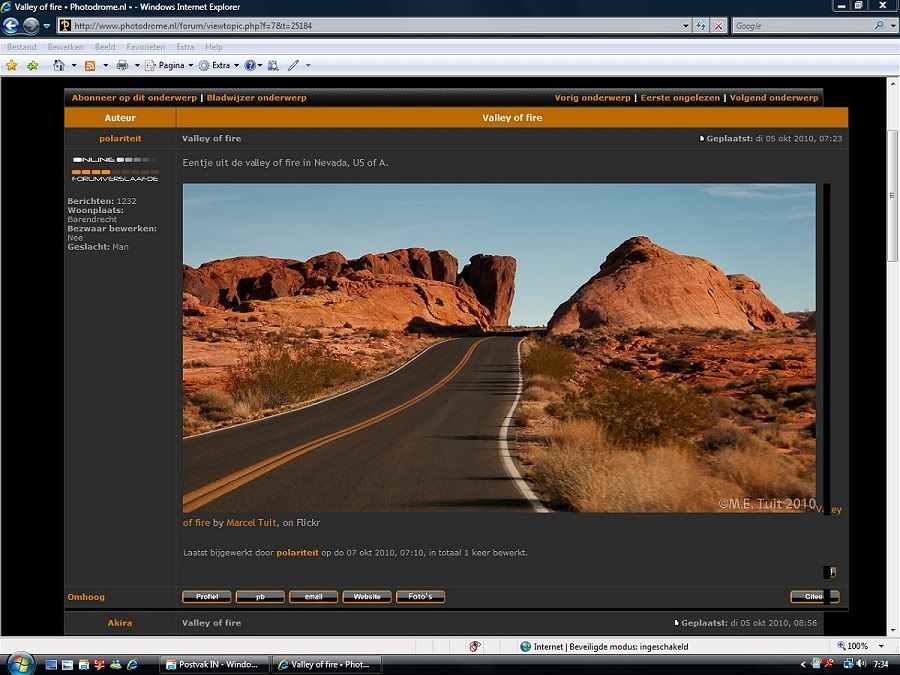Go to Volgend onderwerp
Screen dimensions: 900x675
click(774, 98)
